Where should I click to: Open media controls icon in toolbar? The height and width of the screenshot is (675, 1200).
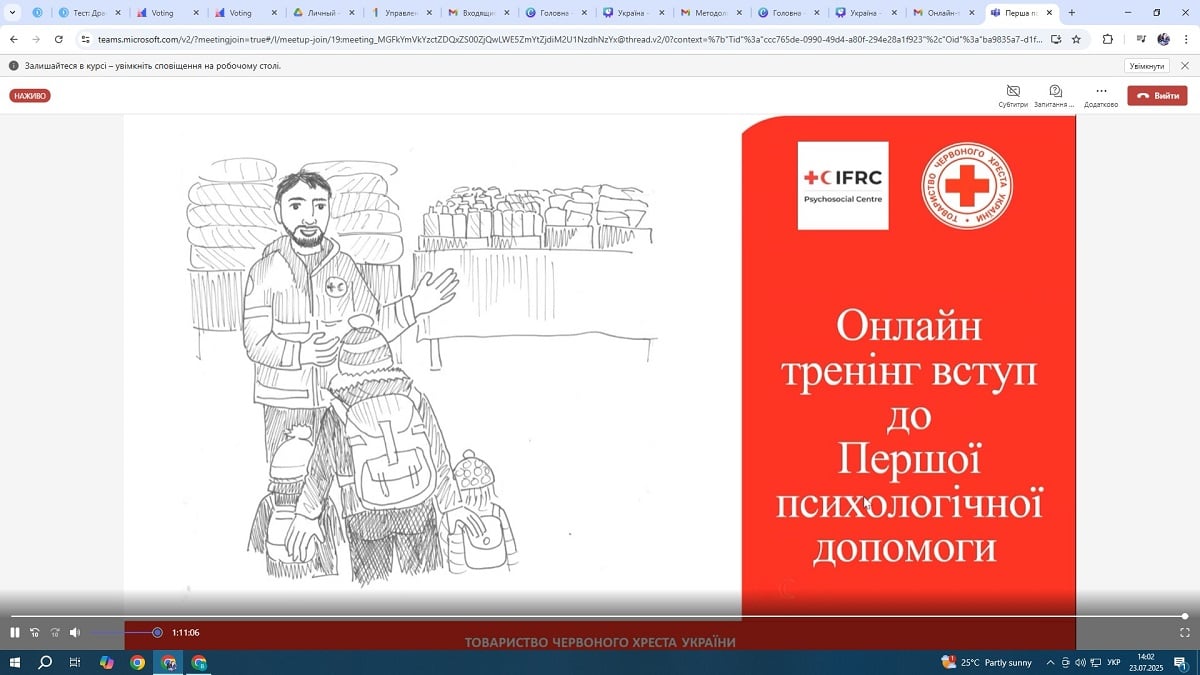1142,39
